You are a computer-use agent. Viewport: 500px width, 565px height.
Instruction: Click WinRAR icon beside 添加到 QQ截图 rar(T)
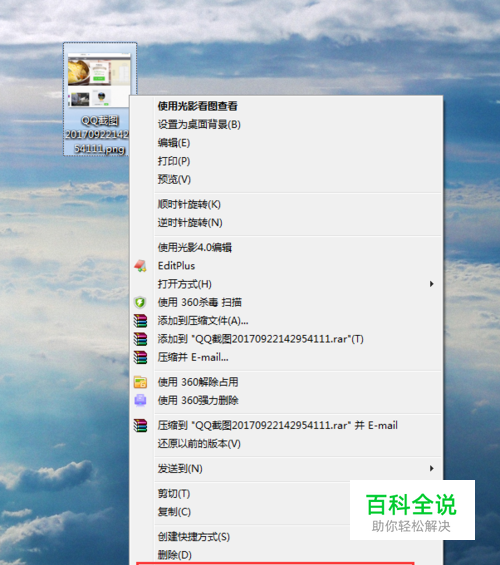click(x=140, y=339)
